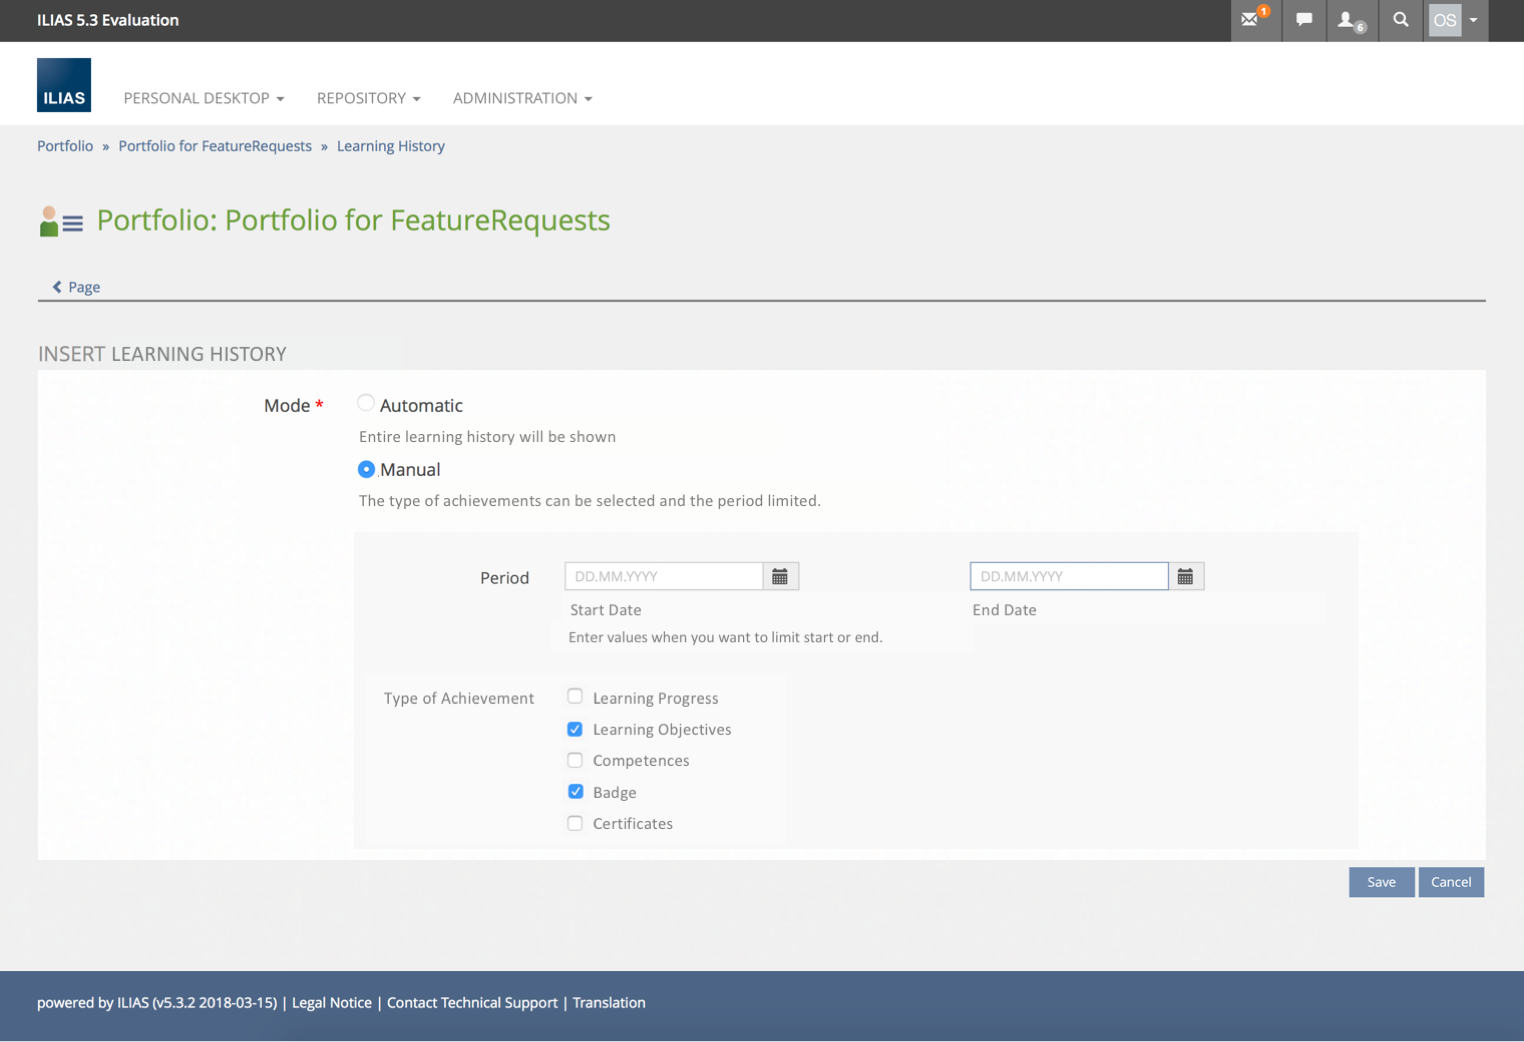This screenshot has width=1524, height=1042.
Task: Expand the Repository dropdown menu
Action: (x=368, y=98)
